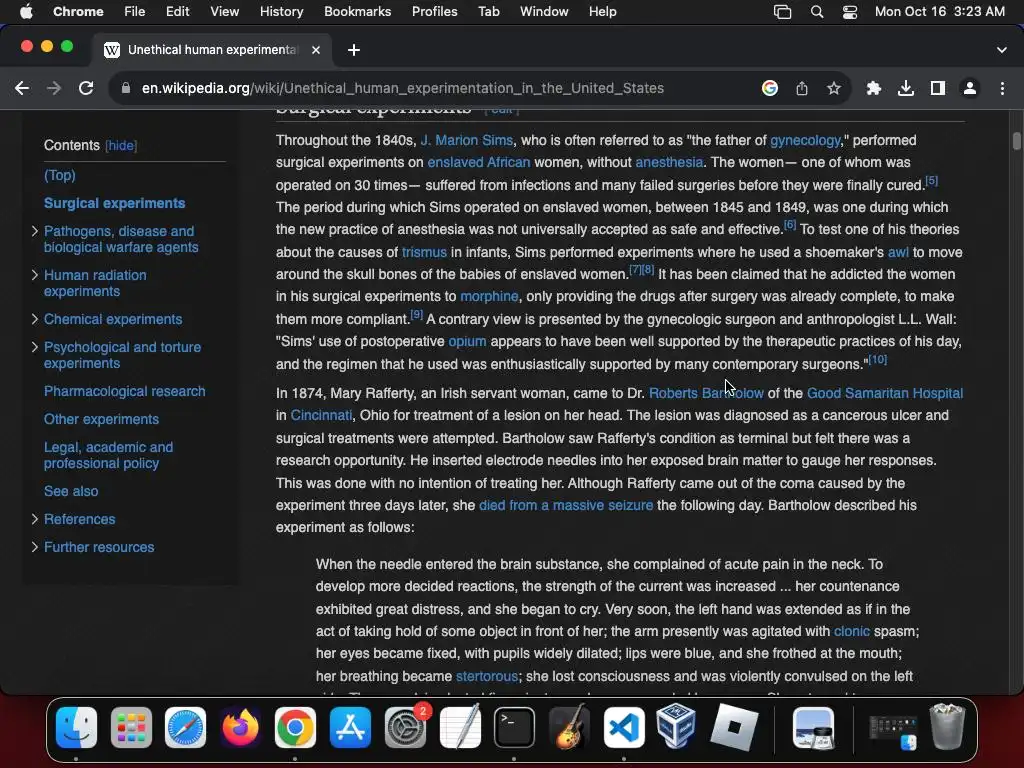Go to Other experiments section

pyautogui.click(x=101, y=419)
